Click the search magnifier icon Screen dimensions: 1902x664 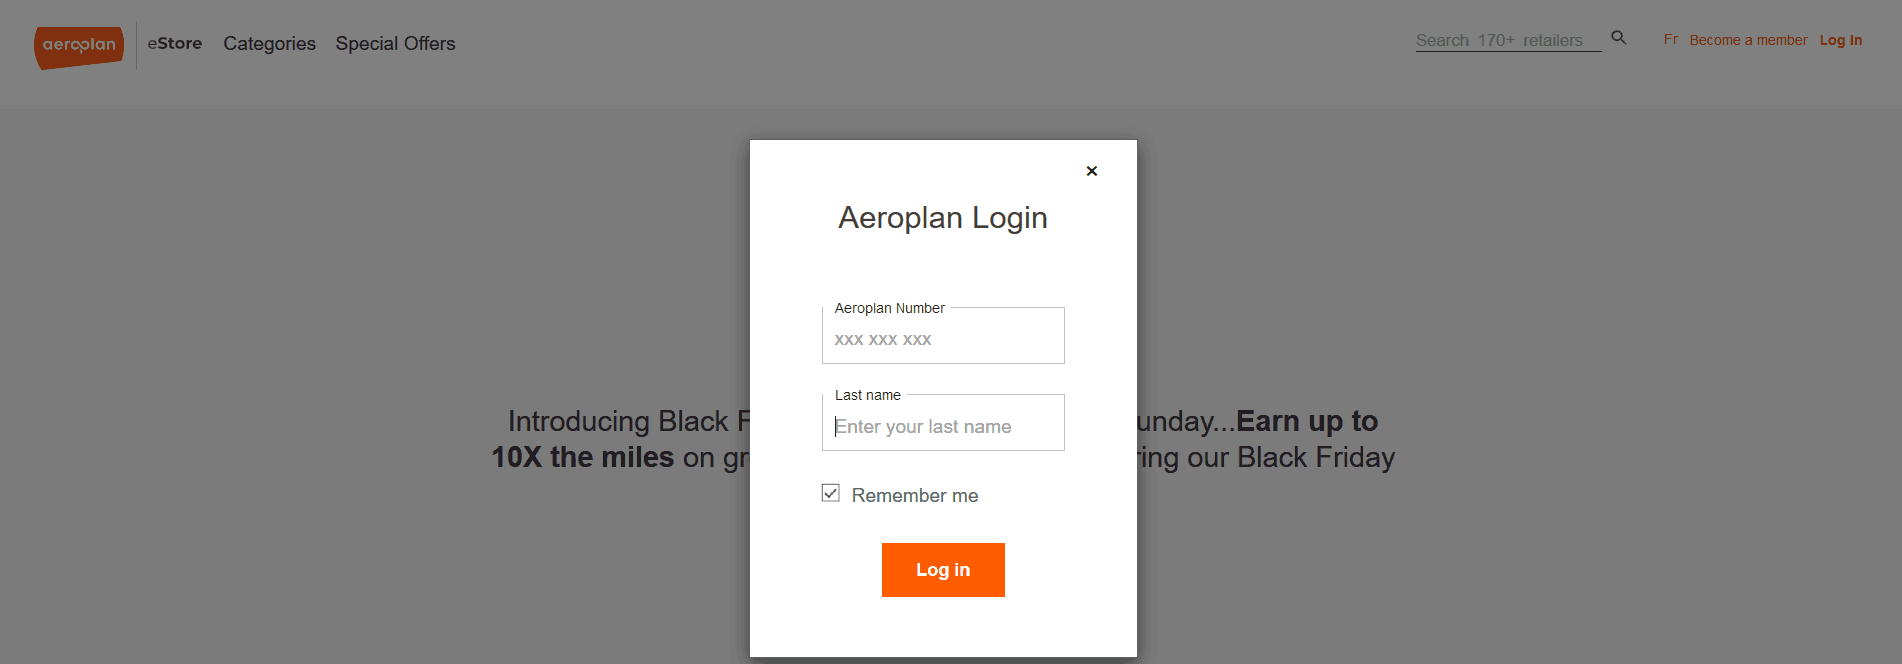[x=1619, y=38]
